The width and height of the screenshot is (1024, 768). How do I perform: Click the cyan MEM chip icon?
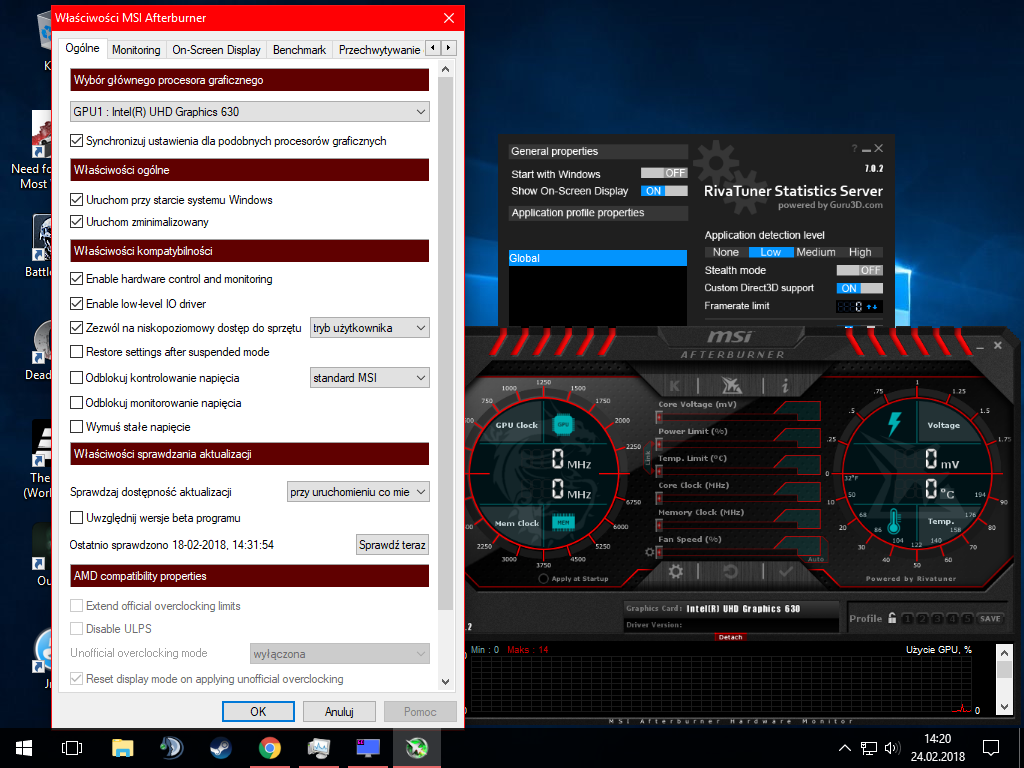(x=563, y=522)
